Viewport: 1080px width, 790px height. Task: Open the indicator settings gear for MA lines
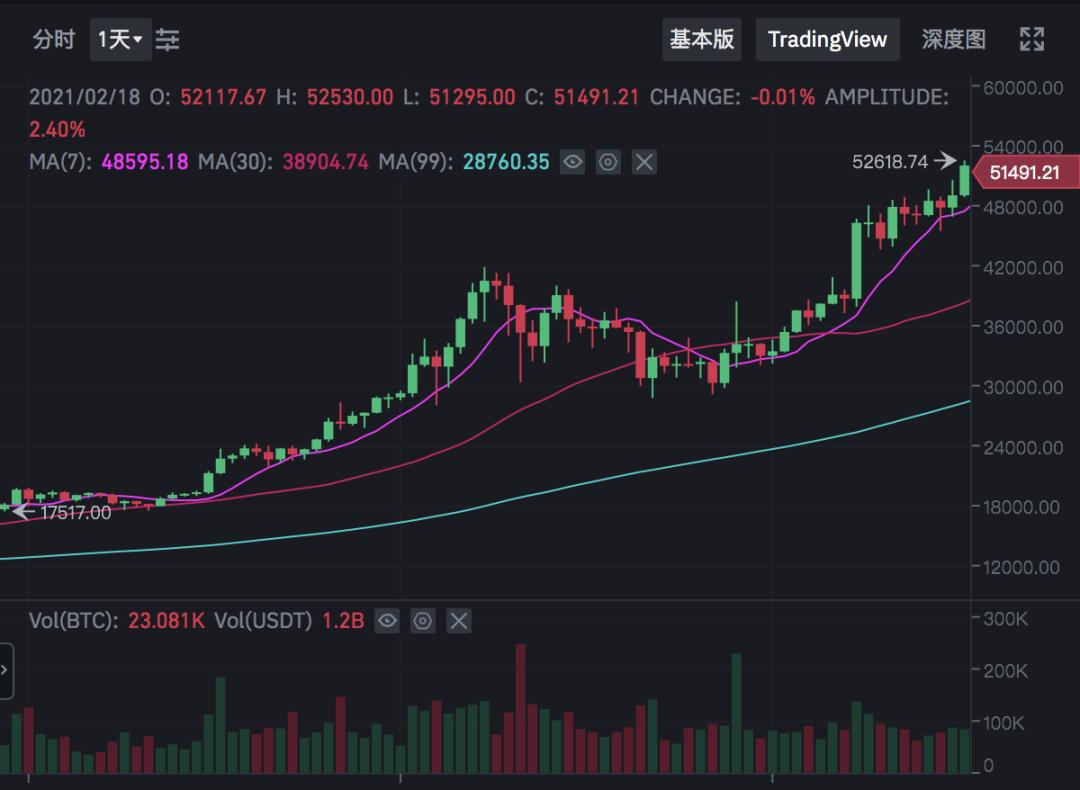point(608,162)
